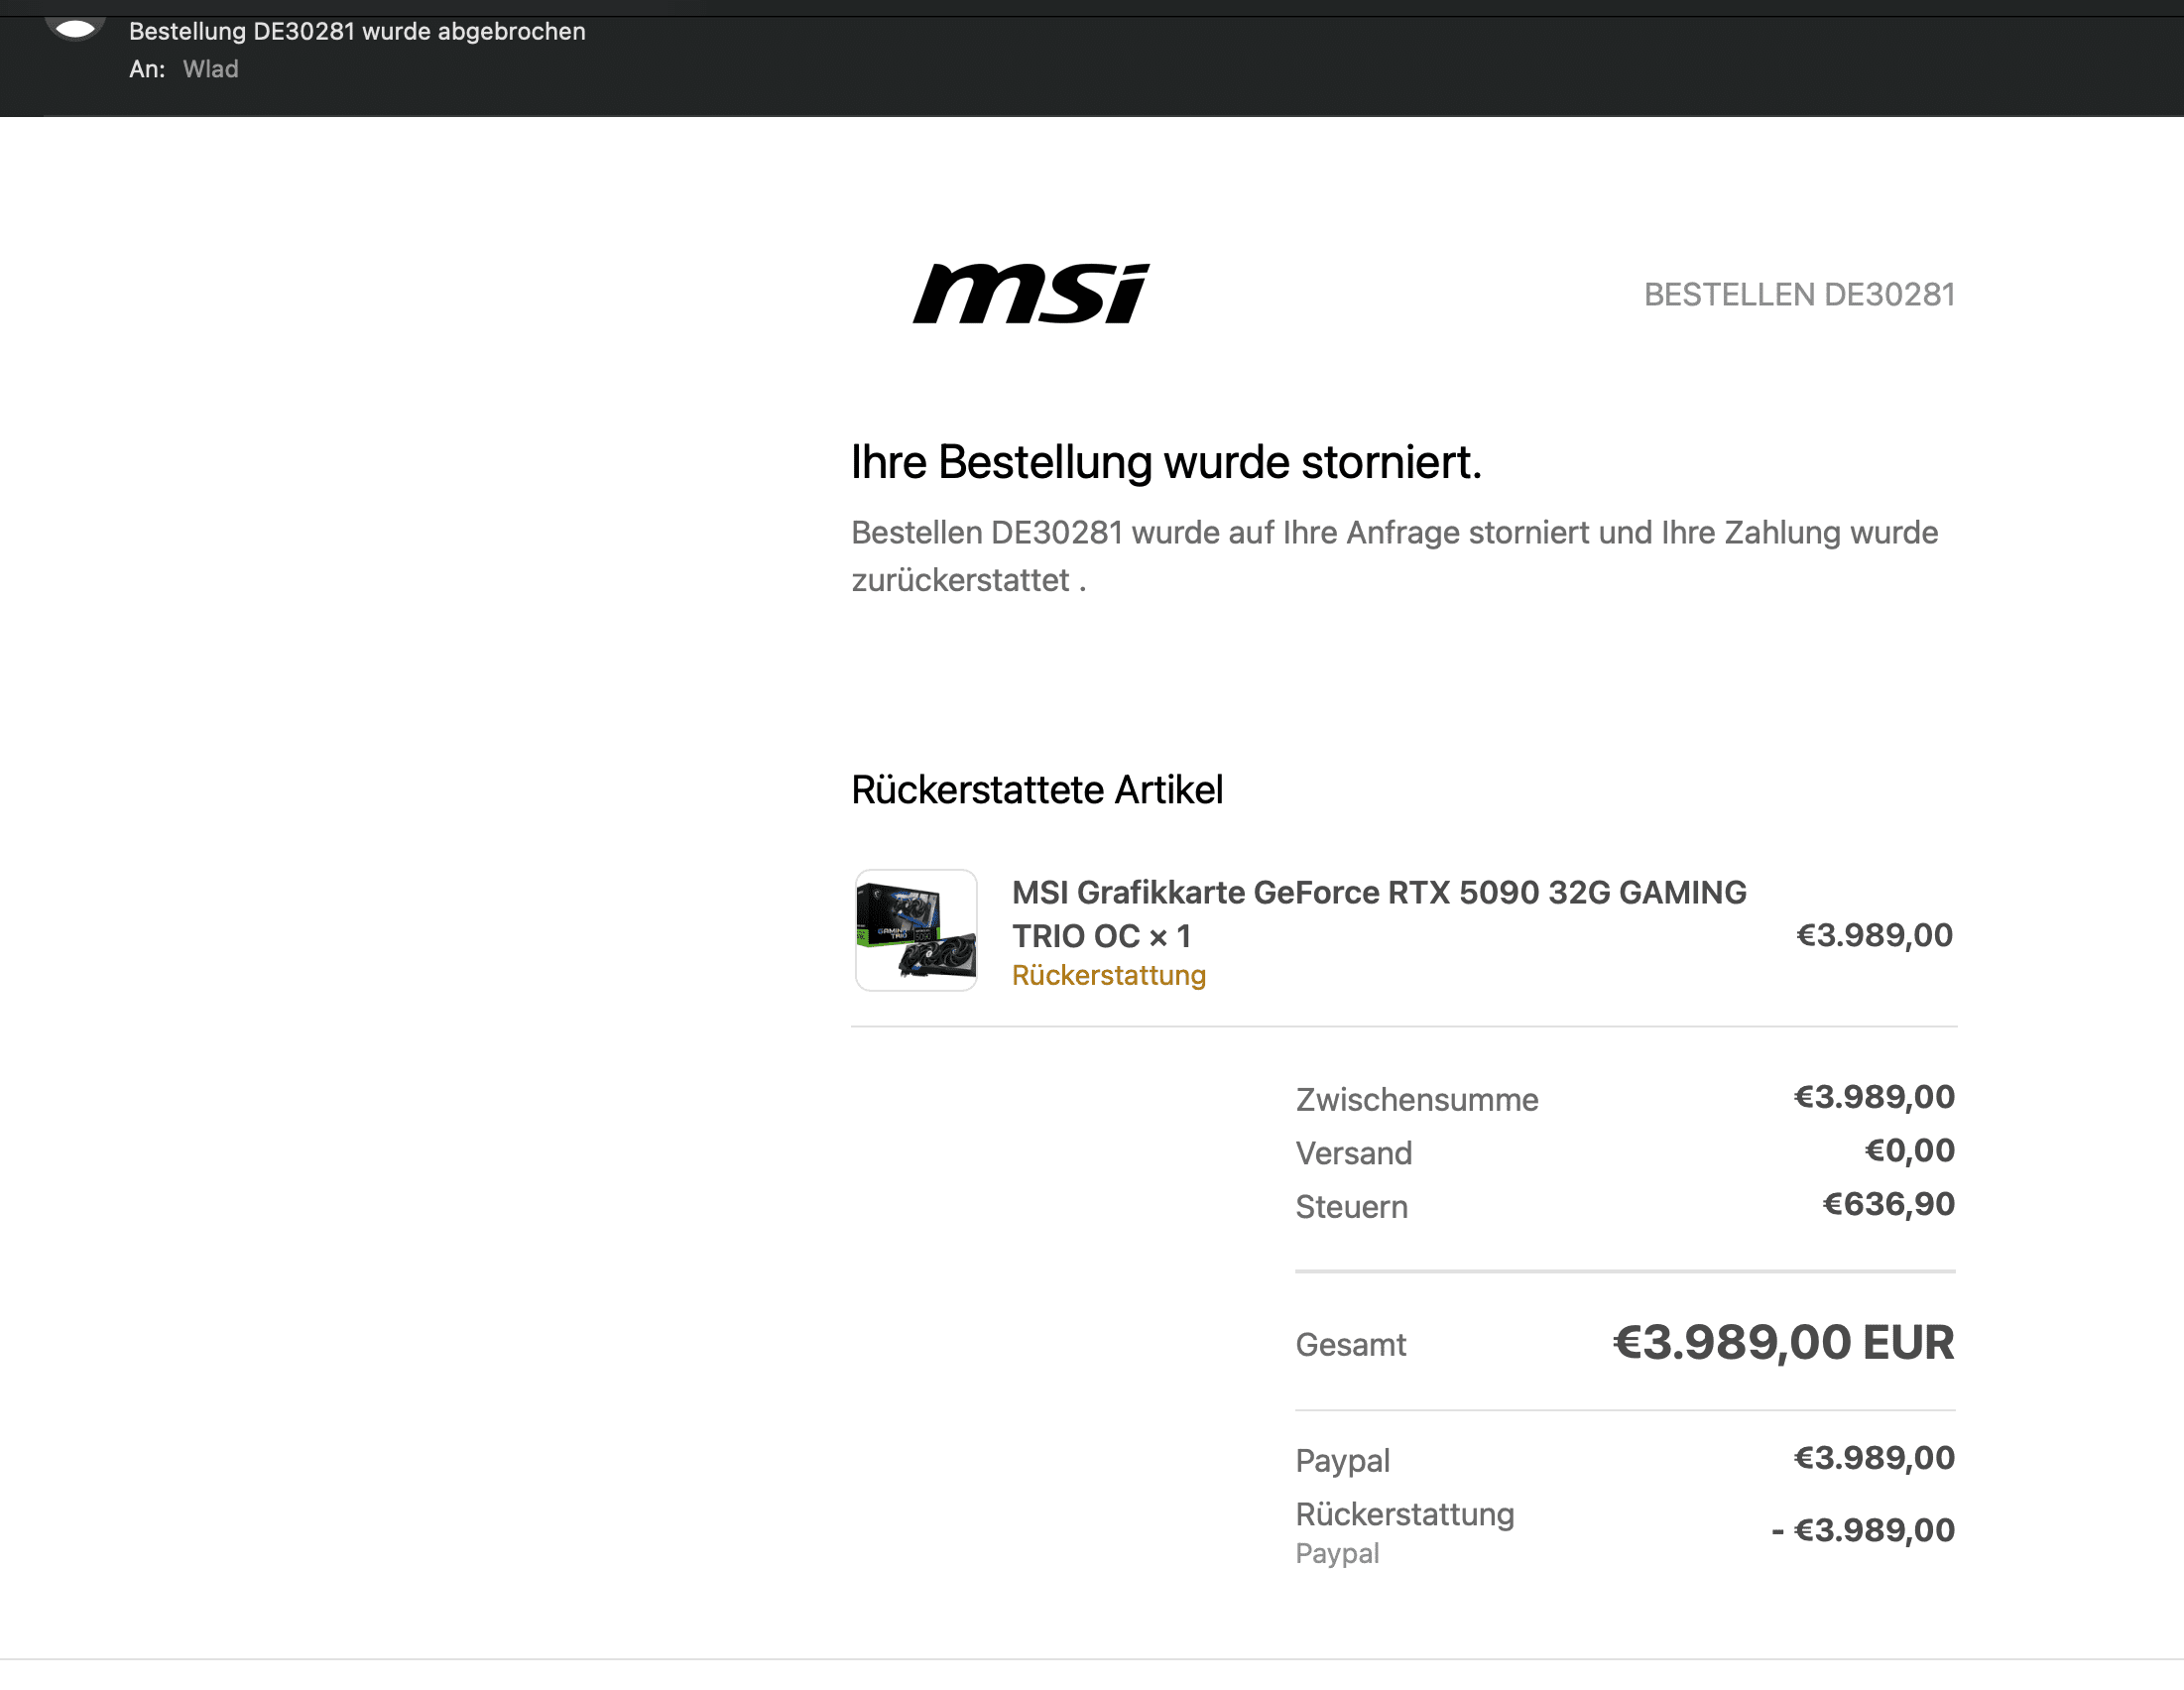
Task: Click the 'Rückerstattete Artikel' section heading
Action: (1037, 790)
